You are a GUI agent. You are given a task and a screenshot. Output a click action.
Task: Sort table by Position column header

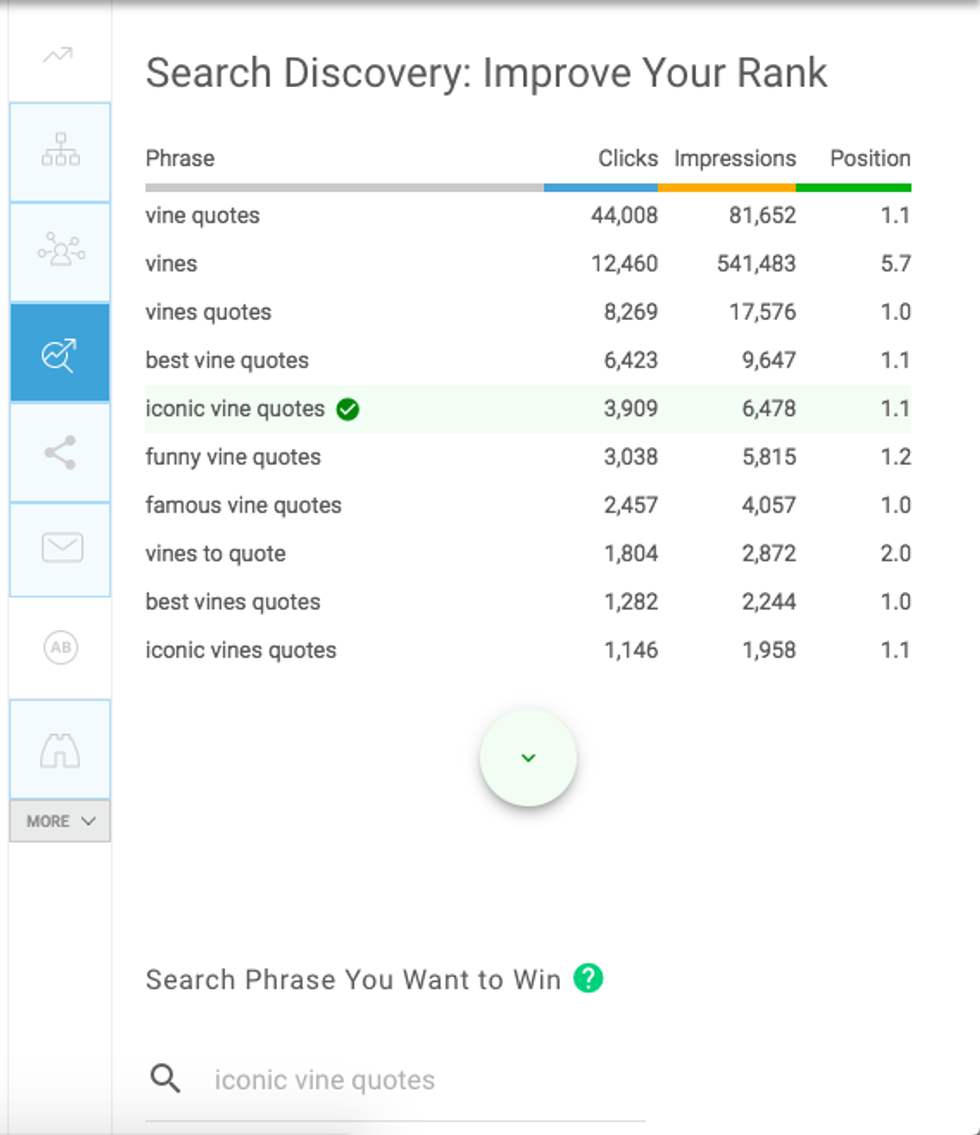pos(869,158)
